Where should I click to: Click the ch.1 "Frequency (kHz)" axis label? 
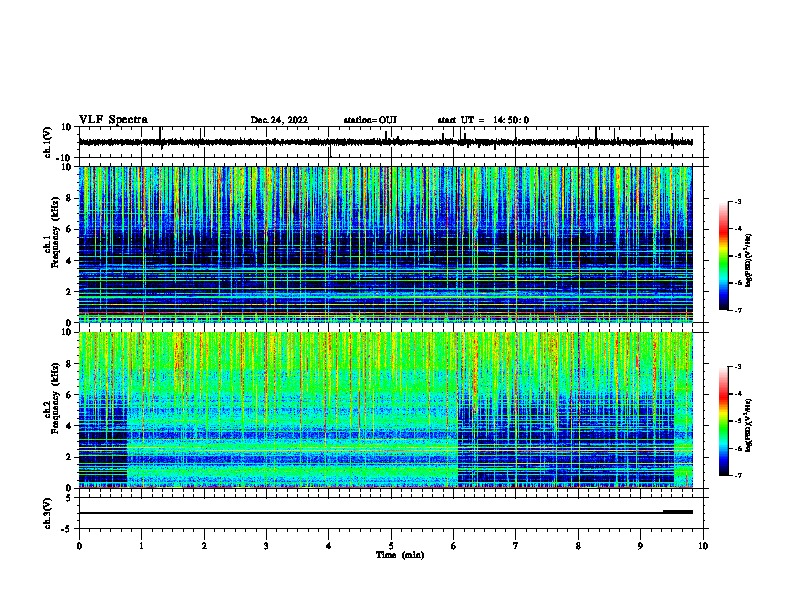(x=55, y=233)
